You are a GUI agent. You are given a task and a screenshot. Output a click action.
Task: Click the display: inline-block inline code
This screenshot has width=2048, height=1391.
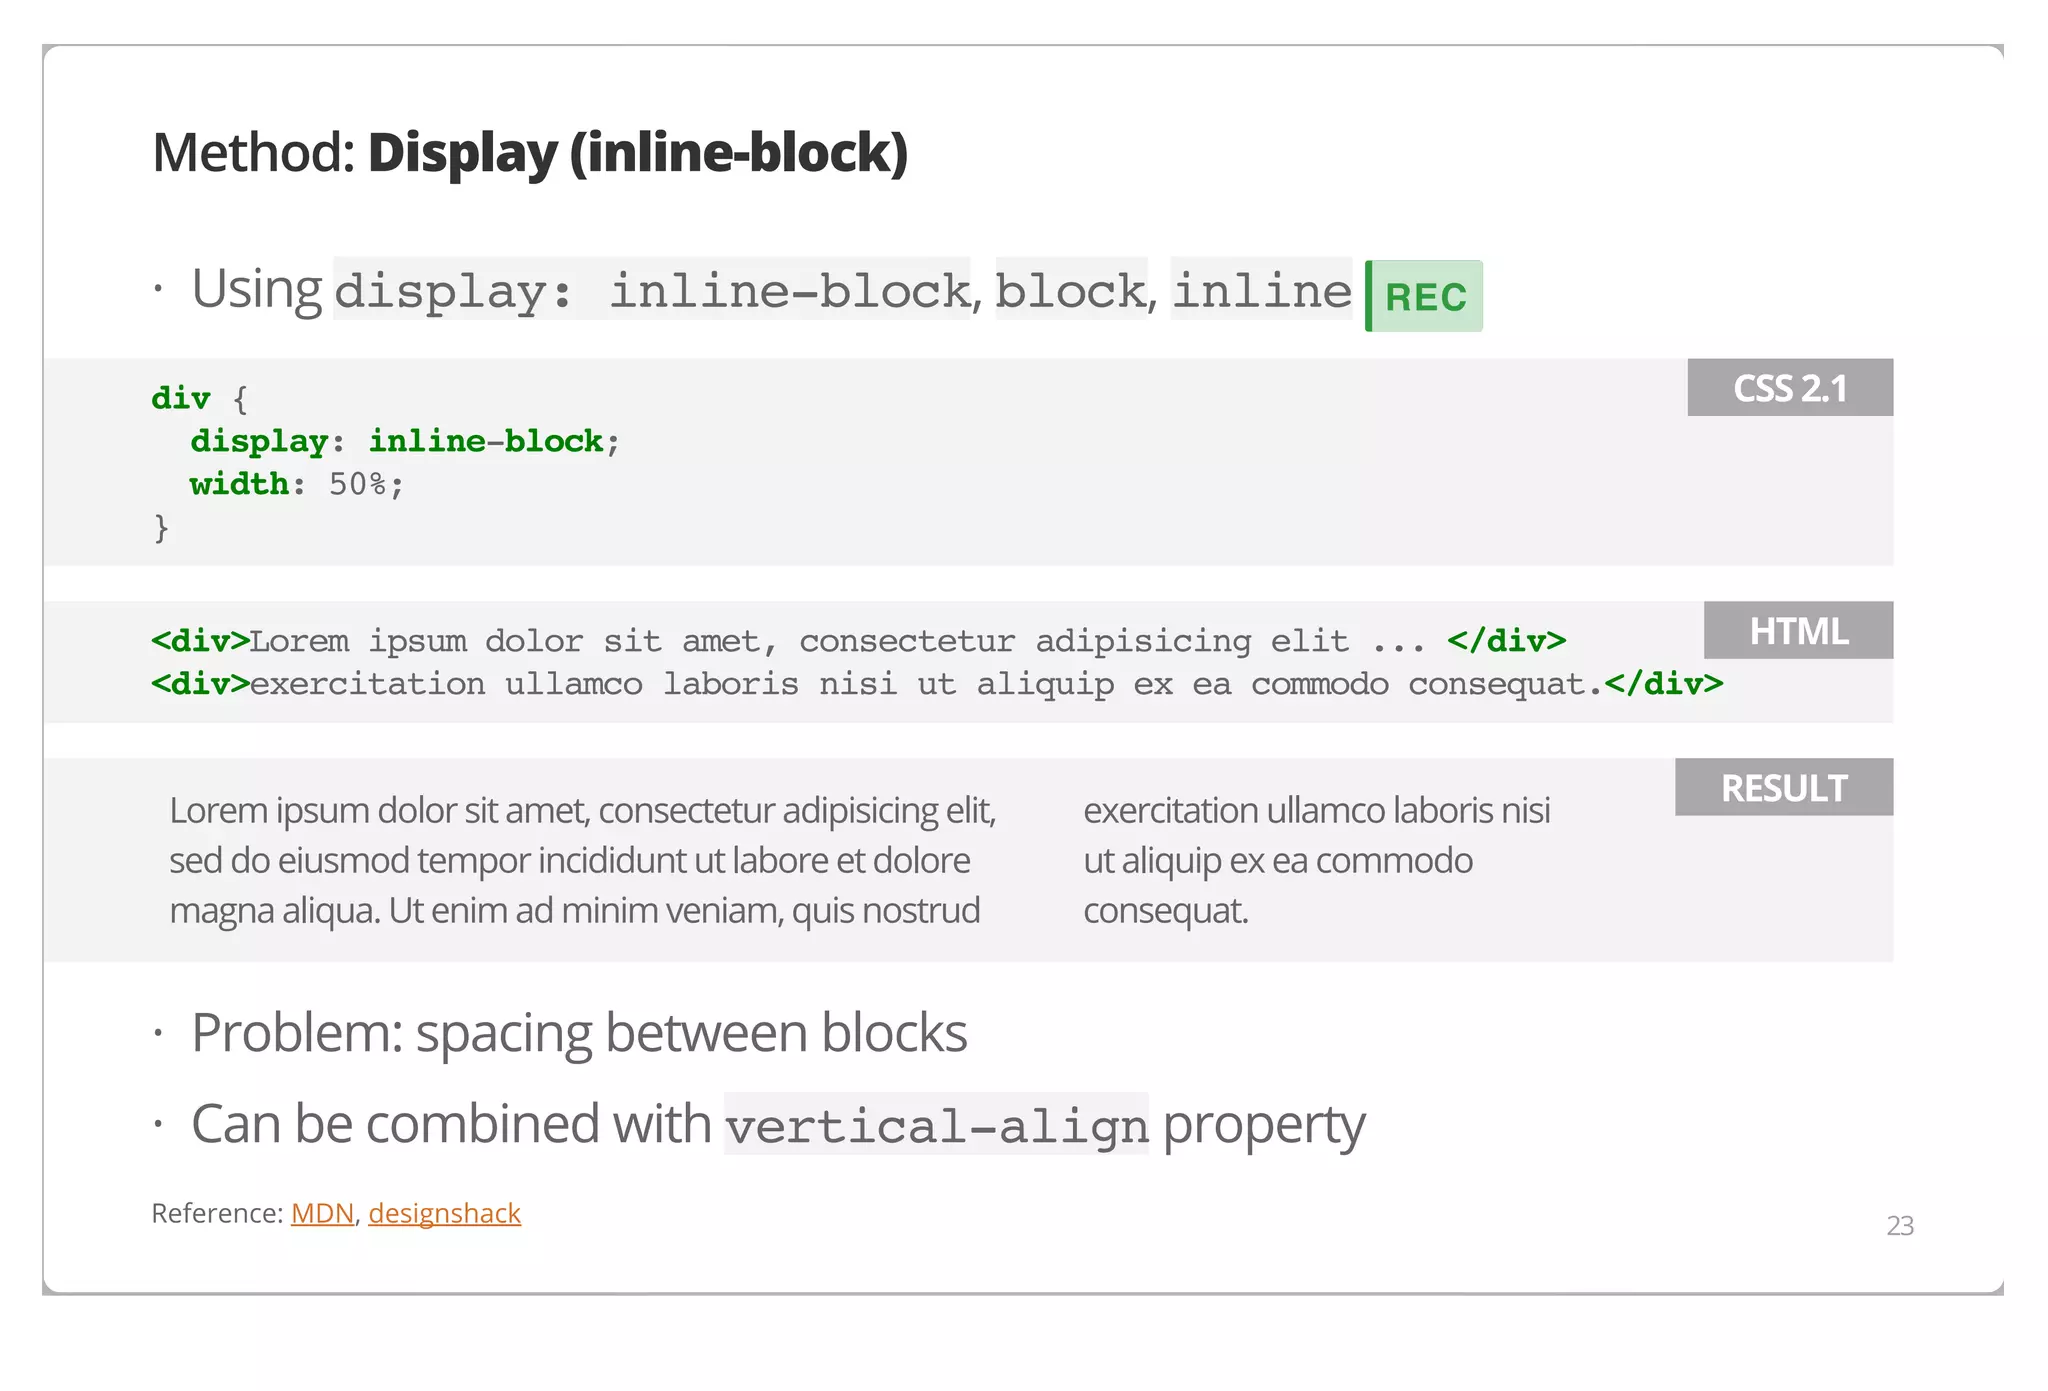651,291
